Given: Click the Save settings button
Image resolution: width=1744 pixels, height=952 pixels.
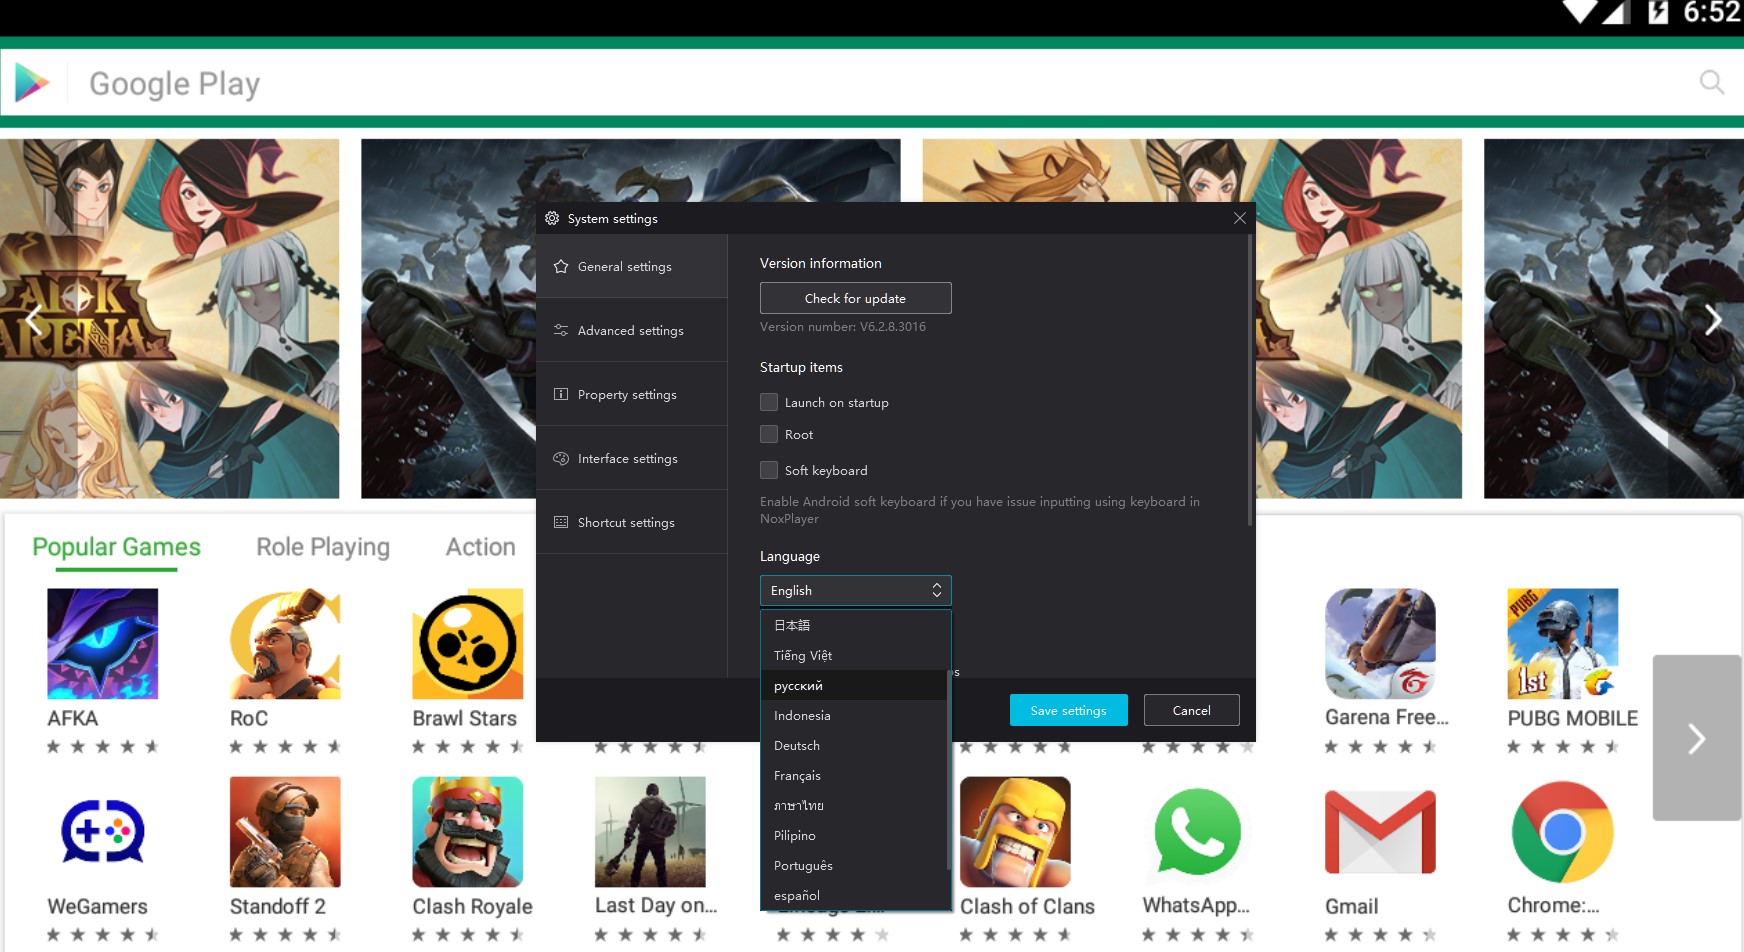Looking at the screenshot, I should tap(1068, 710).
